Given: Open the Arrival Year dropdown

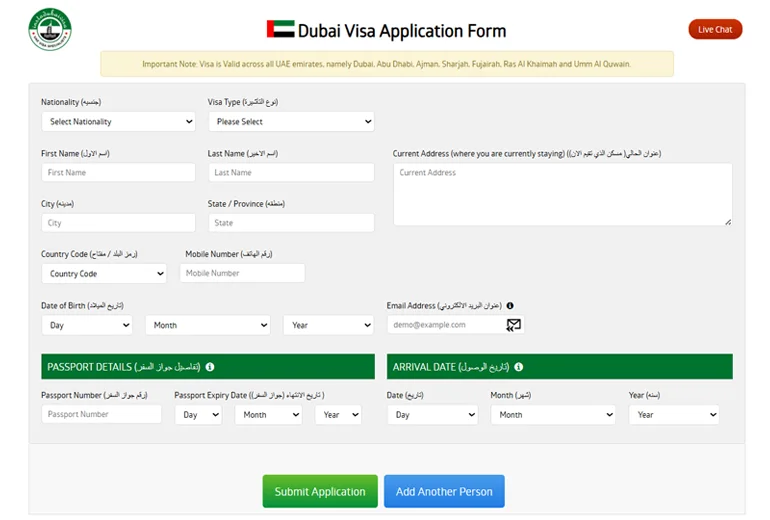Looking at the screenshot, I should click(674, 415).
